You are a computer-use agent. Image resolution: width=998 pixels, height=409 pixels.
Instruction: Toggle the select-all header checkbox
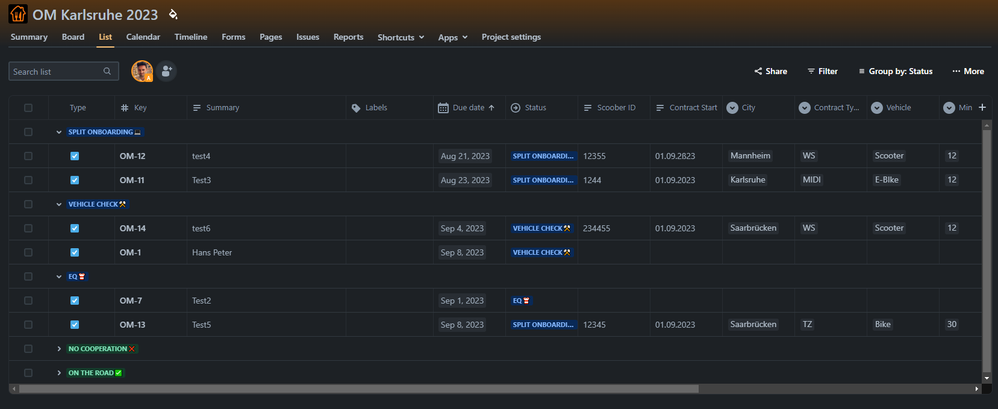click(28, 107)
